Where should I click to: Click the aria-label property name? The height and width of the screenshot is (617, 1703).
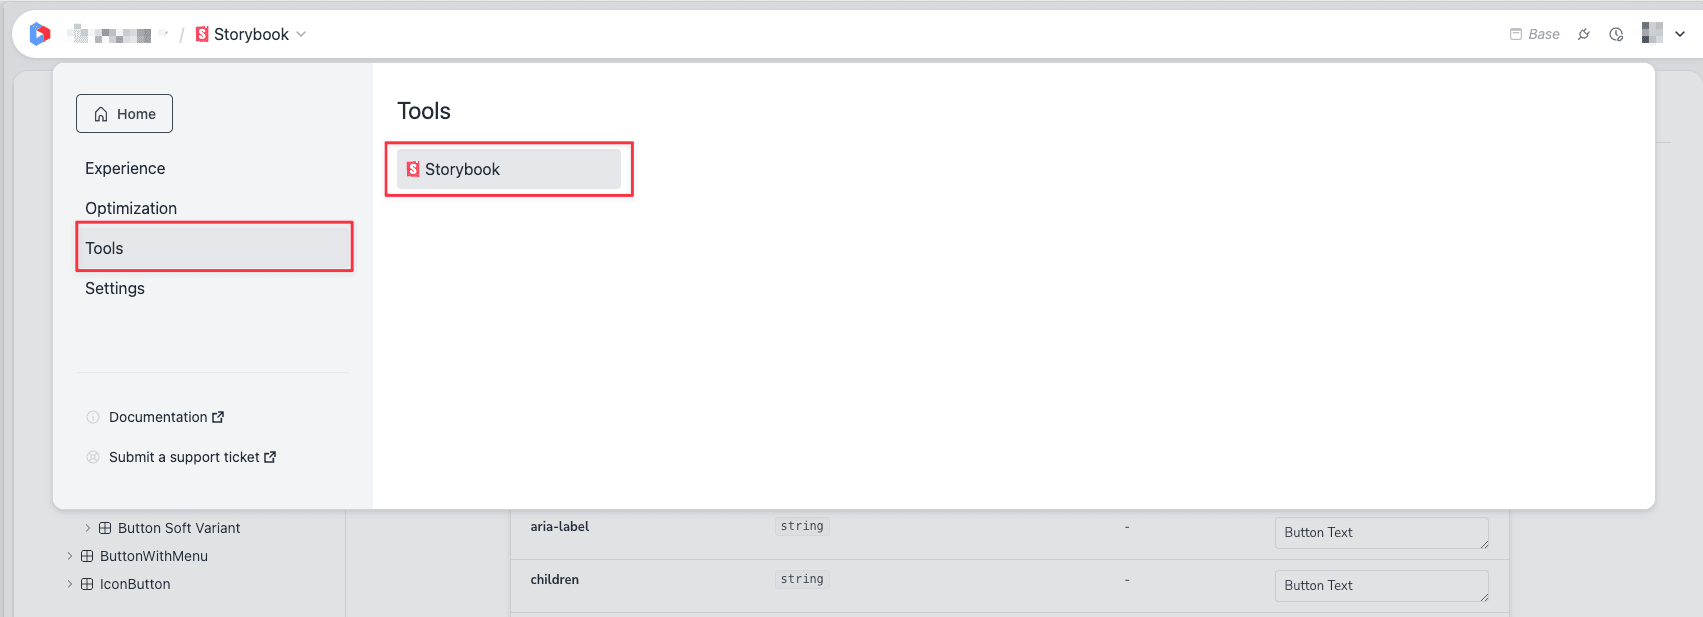click(560, 527)
